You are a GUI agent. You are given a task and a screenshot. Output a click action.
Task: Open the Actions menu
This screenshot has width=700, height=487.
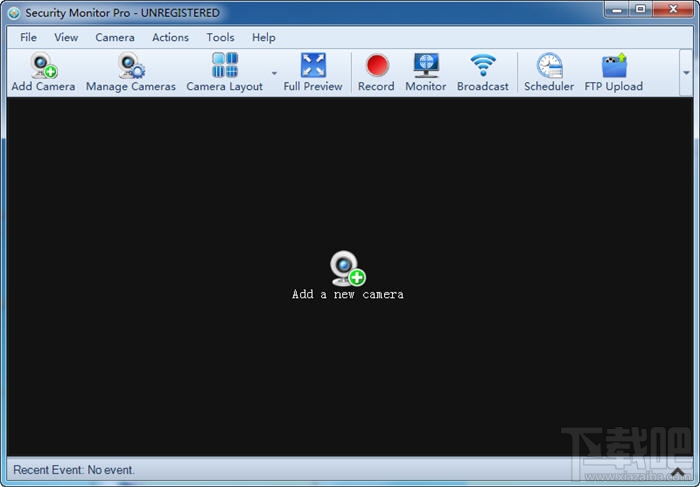pyautogui.click(x=171, y=37)
